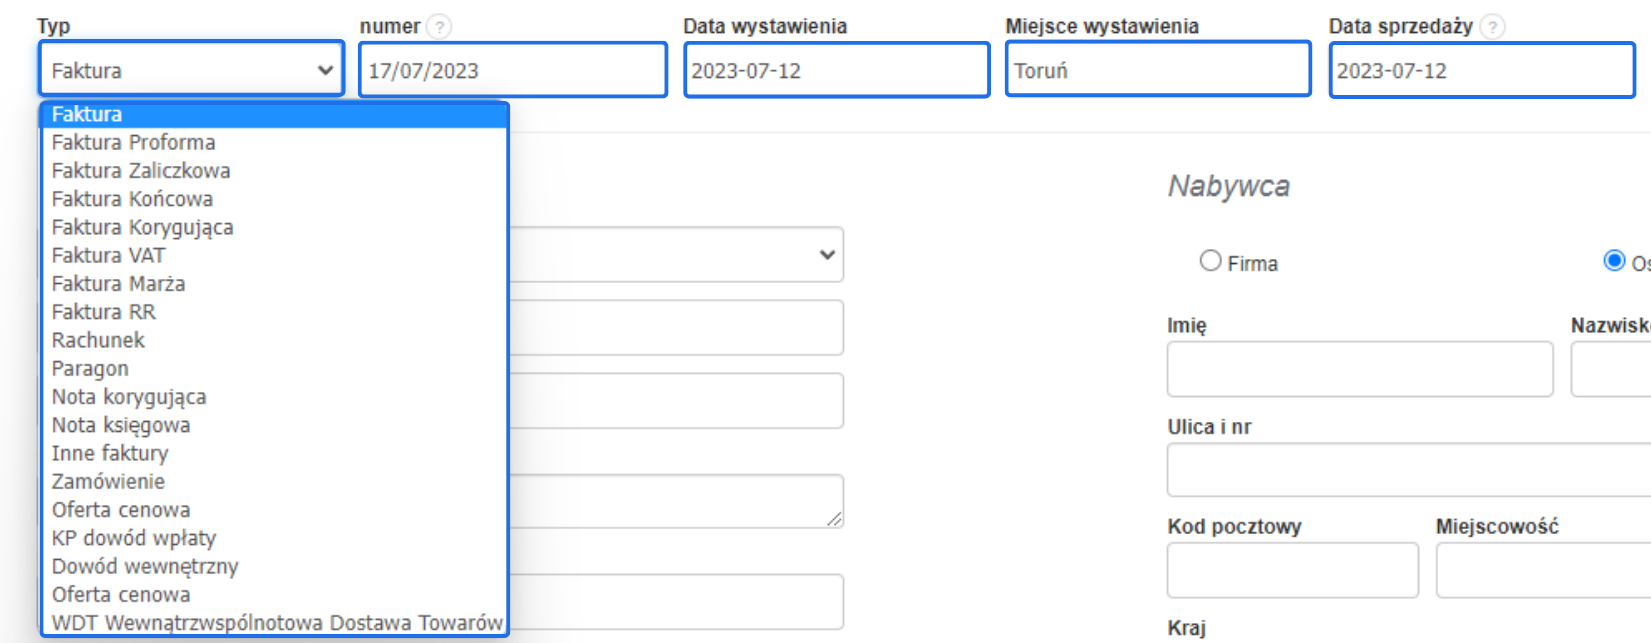
Task: Choose Faktura Proforma from the list
Action: click(134, 143)
